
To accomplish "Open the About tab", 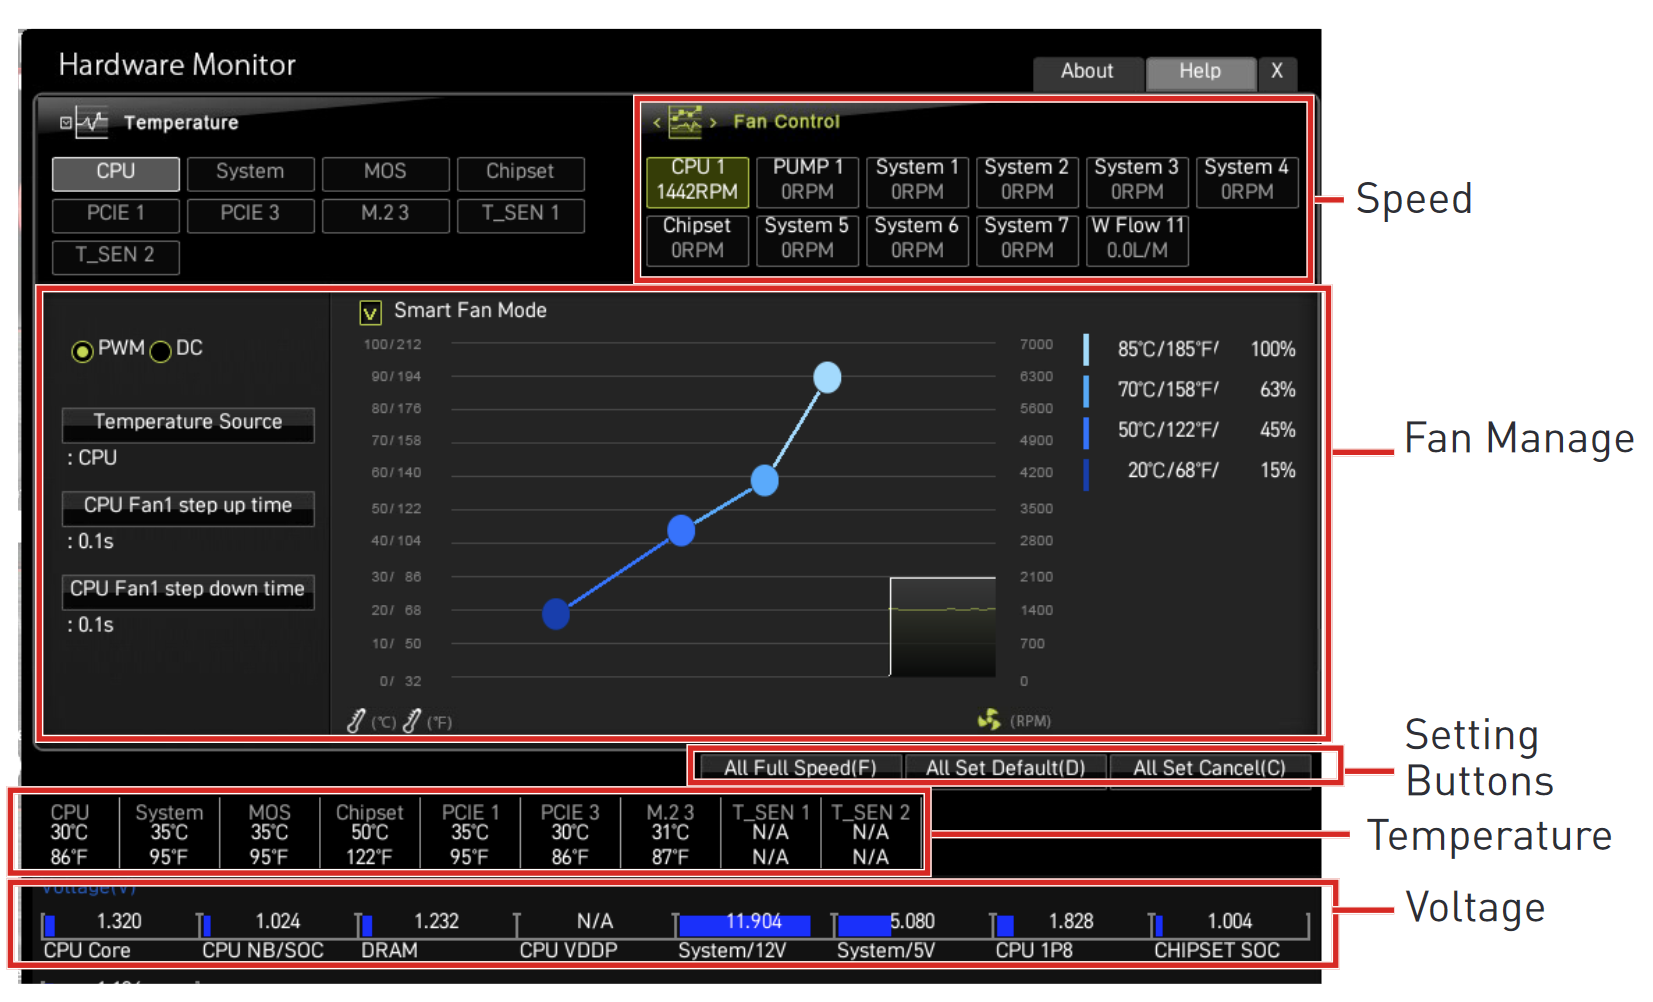I will click(x=1087, y=72).
